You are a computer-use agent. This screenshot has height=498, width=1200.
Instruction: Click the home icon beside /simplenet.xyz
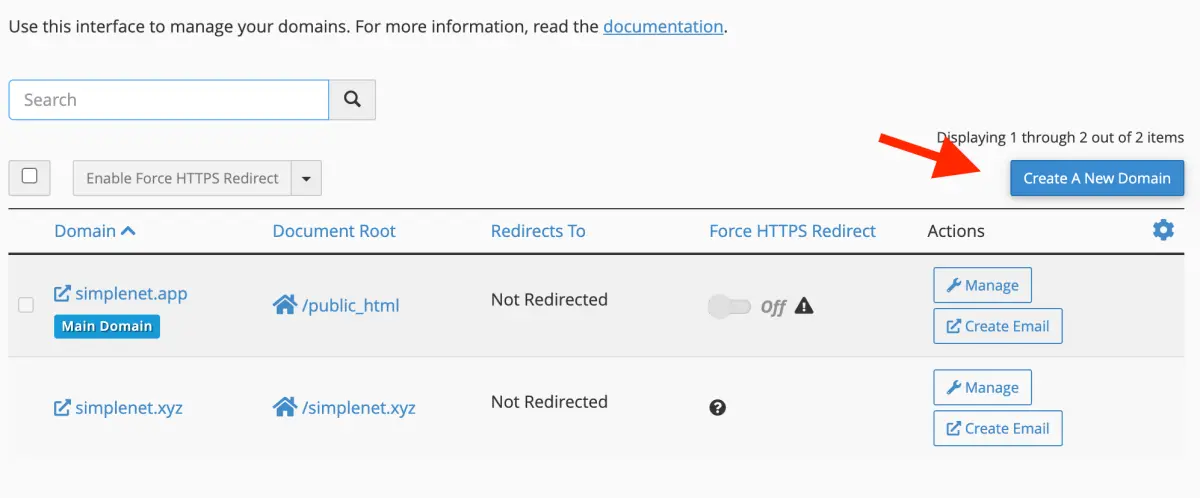point(284,407)
